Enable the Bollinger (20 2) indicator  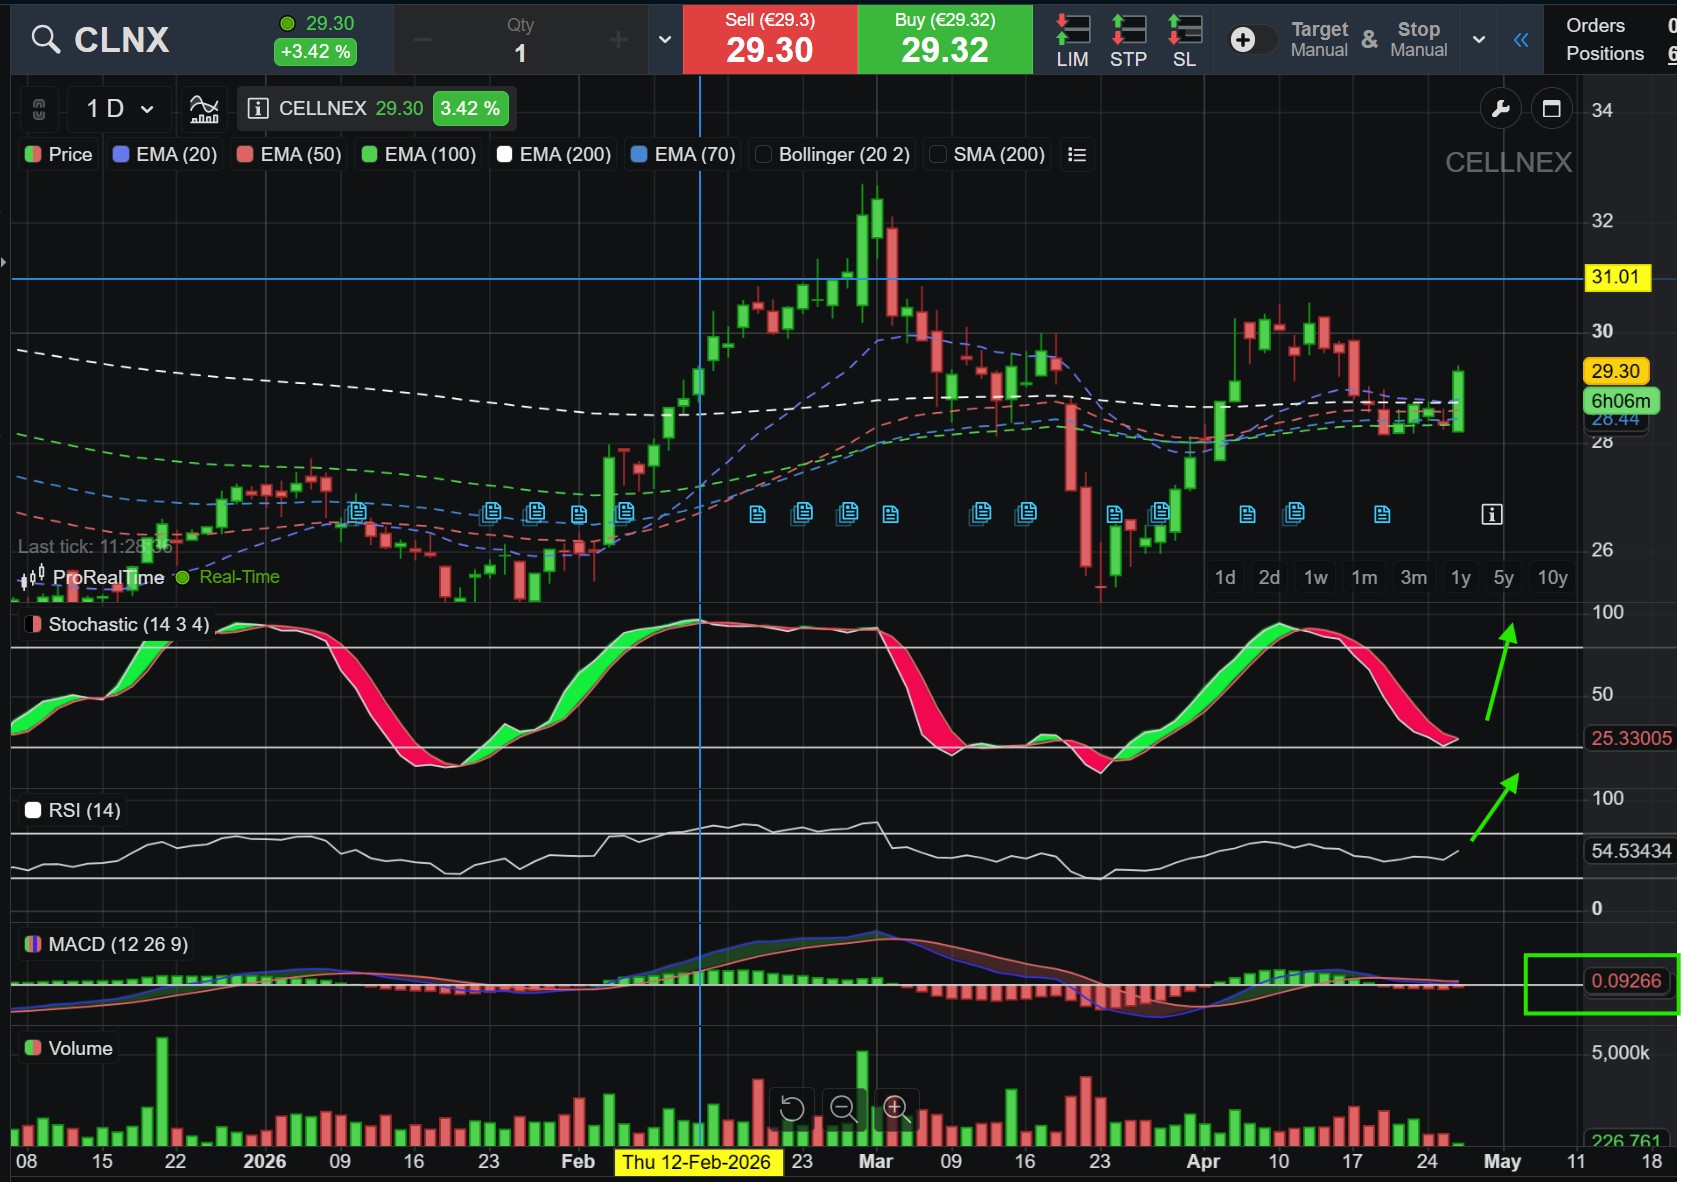pyautogui.click(x=764, y=154)
